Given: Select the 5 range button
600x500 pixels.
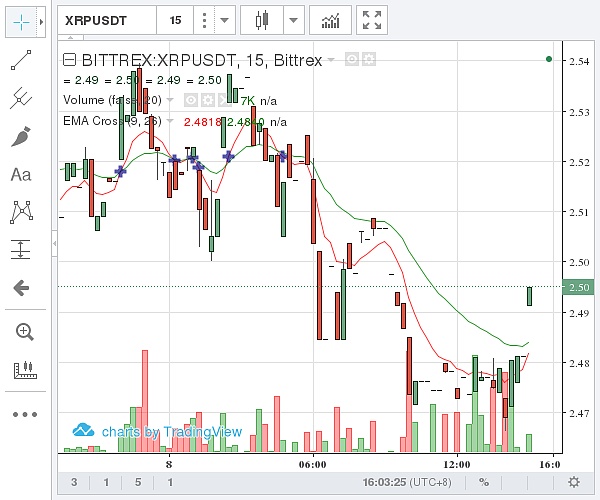Looking at the screenshot, I should 138,482.
